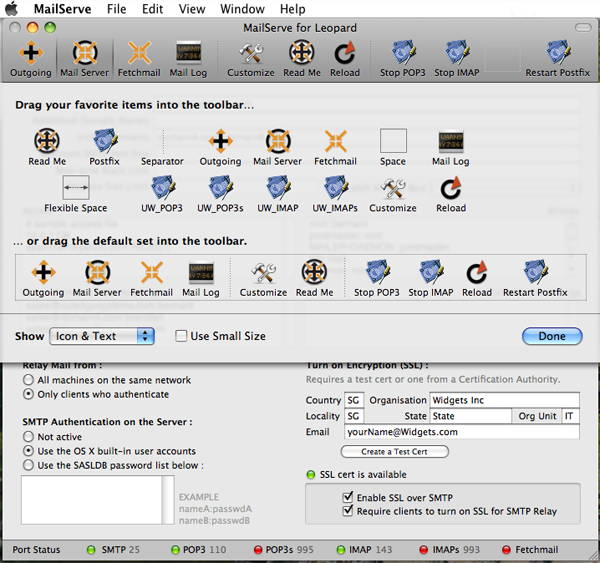Choose Use the SASLDB password list option
This screenshot has width=600, height=563.
tap(29, 465)
